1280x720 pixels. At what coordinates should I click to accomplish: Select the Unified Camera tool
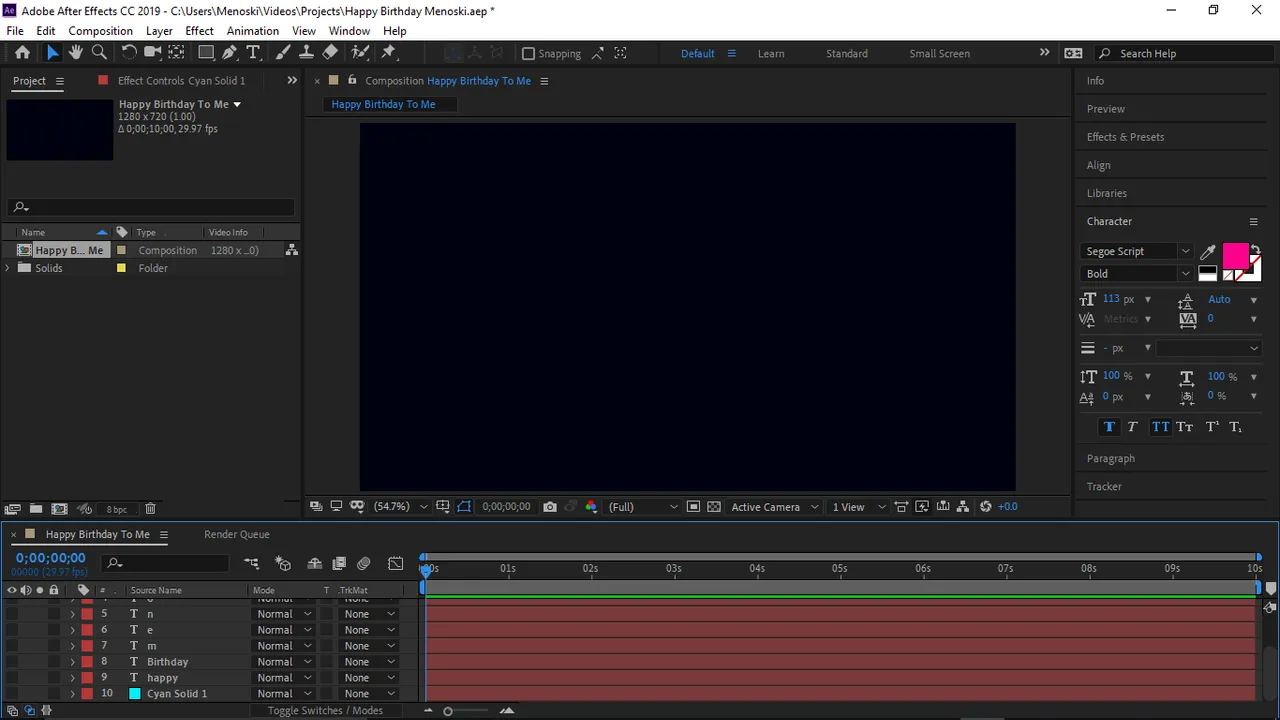point(153,53)
